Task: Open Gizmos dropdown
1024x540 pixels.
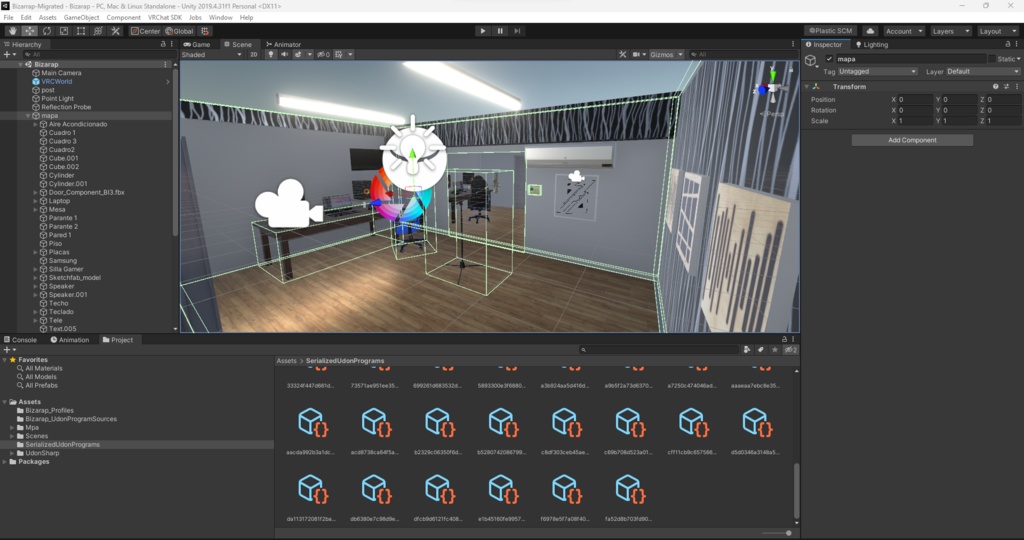Action: 666,54
